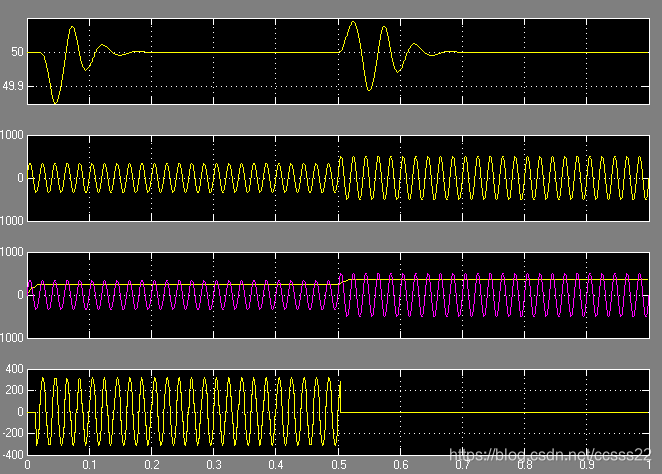Select the second plot showing the yellow sine wave

pos(338,178)
